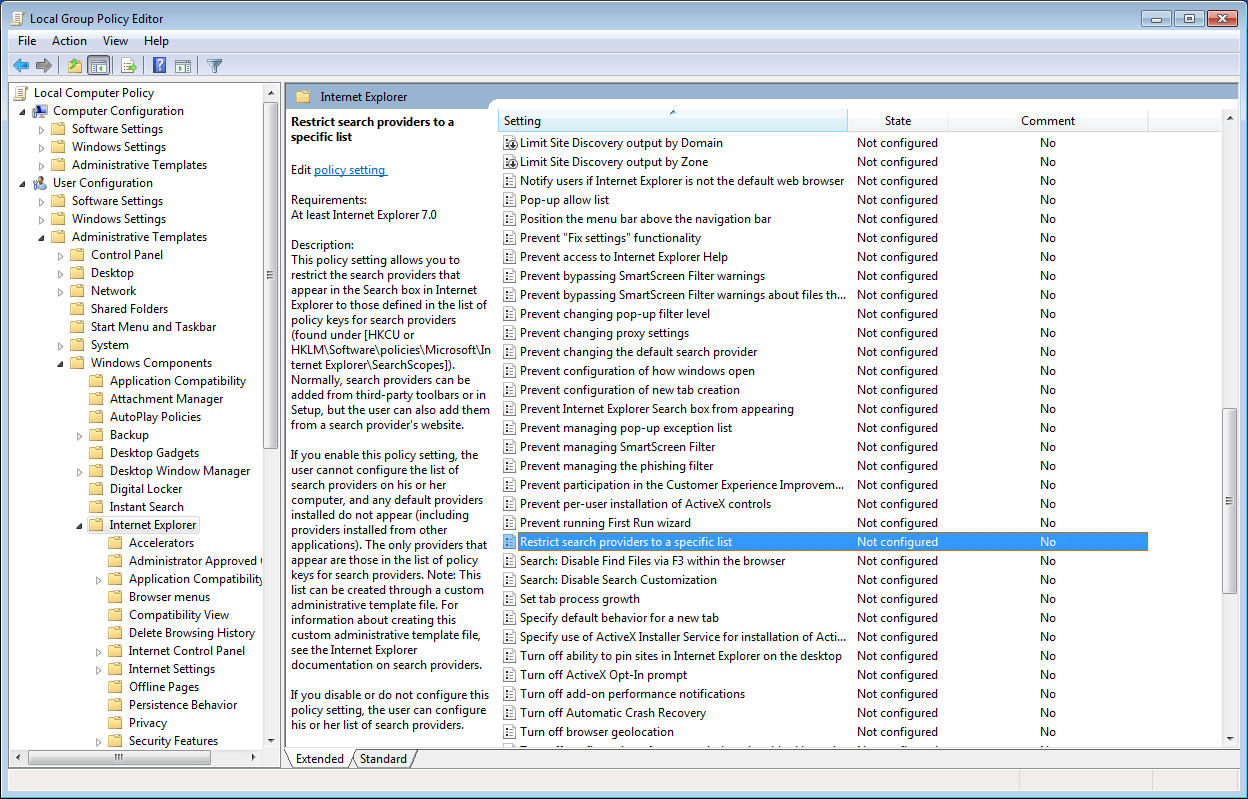Click the Computer Configuration computer icon
Image resolution: width=1248 pixels, height=799 pixels.
(40, 111)
